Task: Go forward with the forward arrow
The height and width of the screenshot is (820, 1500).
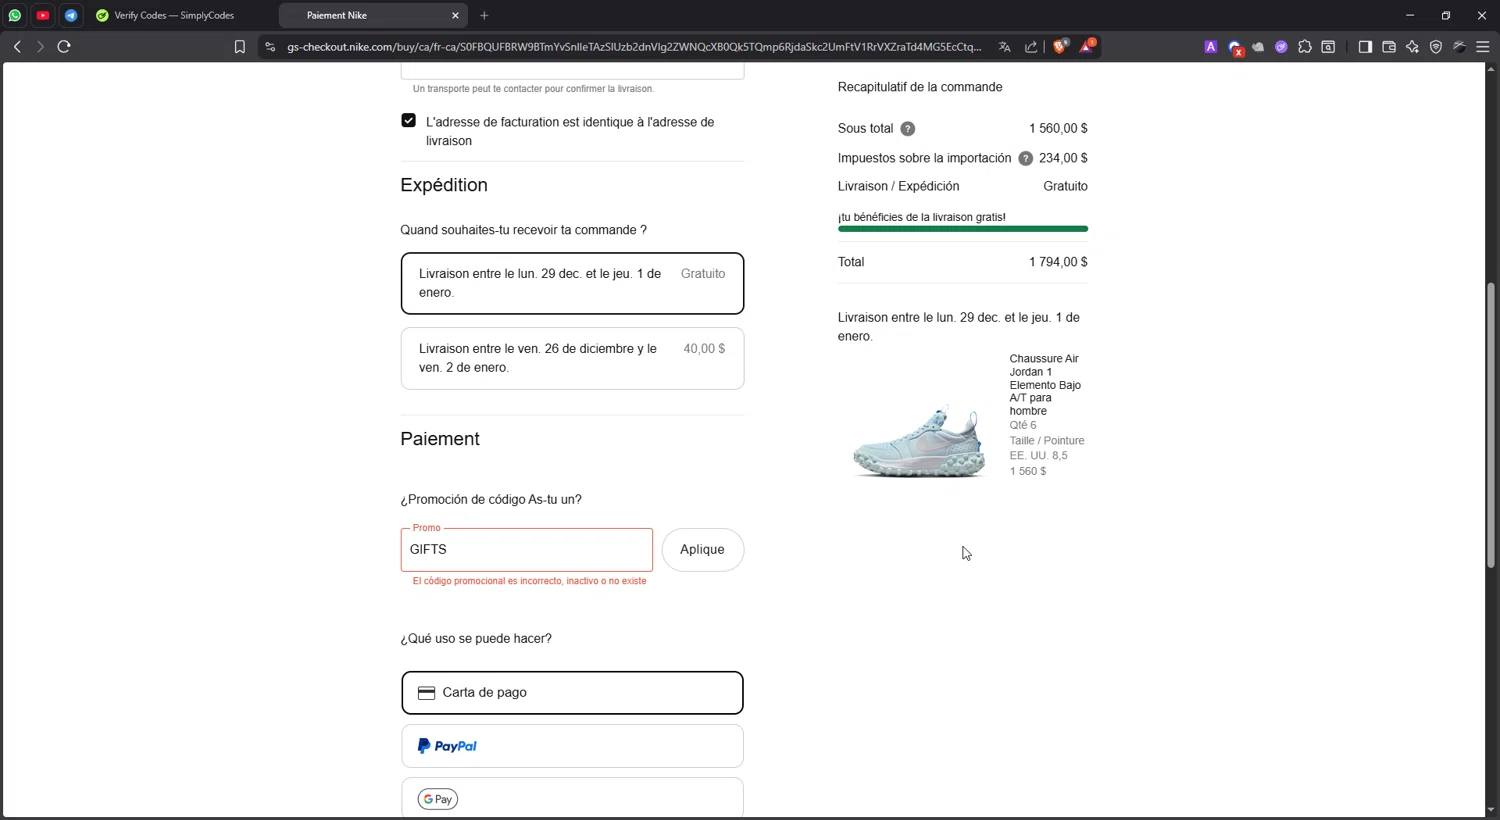Action: point(40,47)
